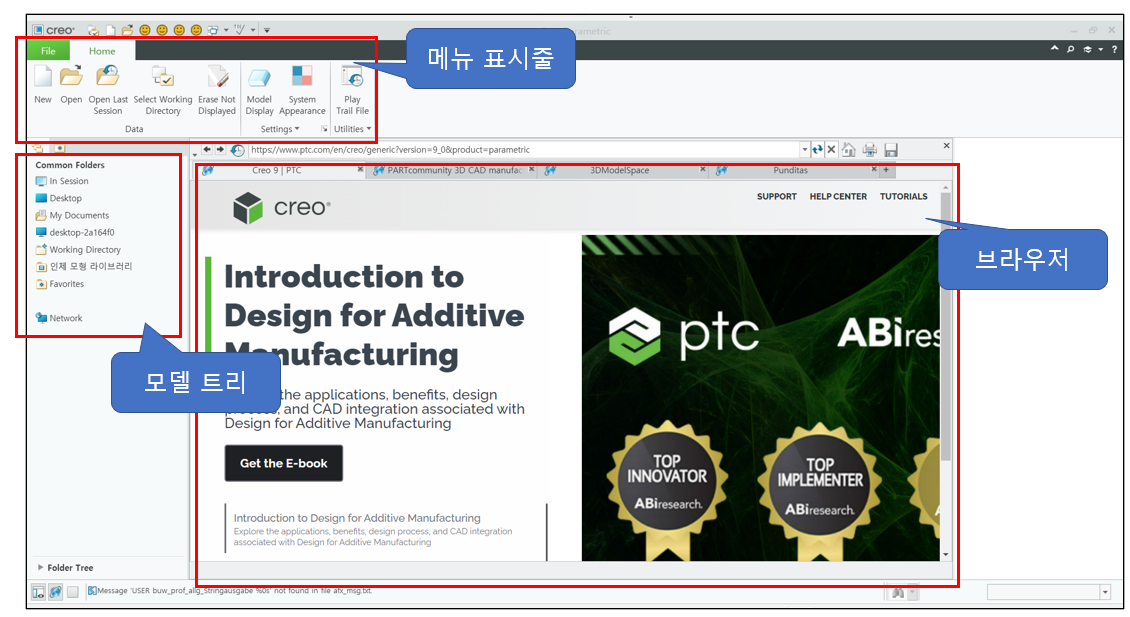Open the SUPPORT link
This screenshot has width=1130, height=617.
point(776,196)
